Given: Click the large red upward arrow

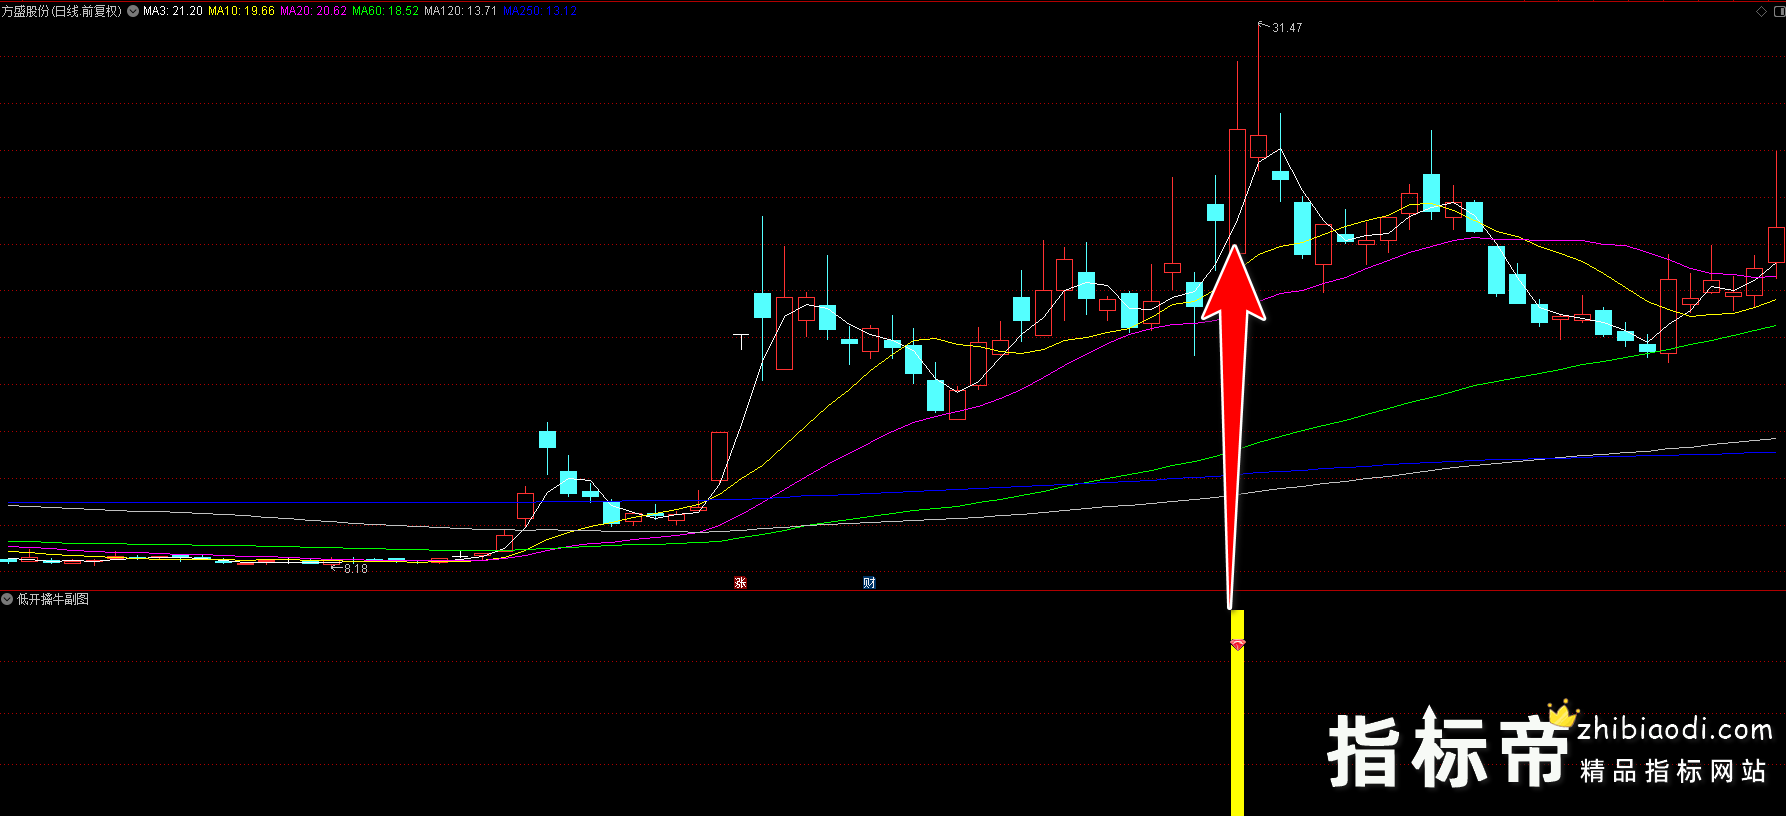Looking at the screenshot, I should pos(1234,400).
